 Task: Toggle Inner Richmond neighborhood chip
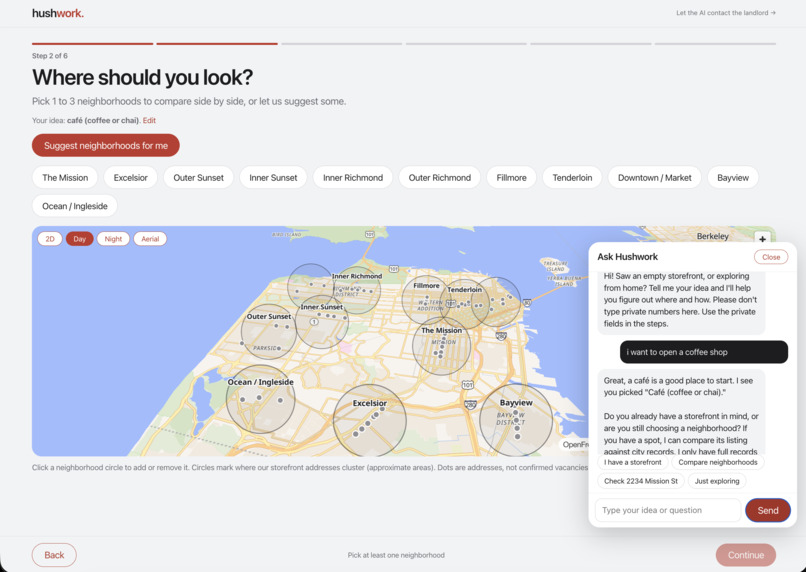[x=353, y=178]
